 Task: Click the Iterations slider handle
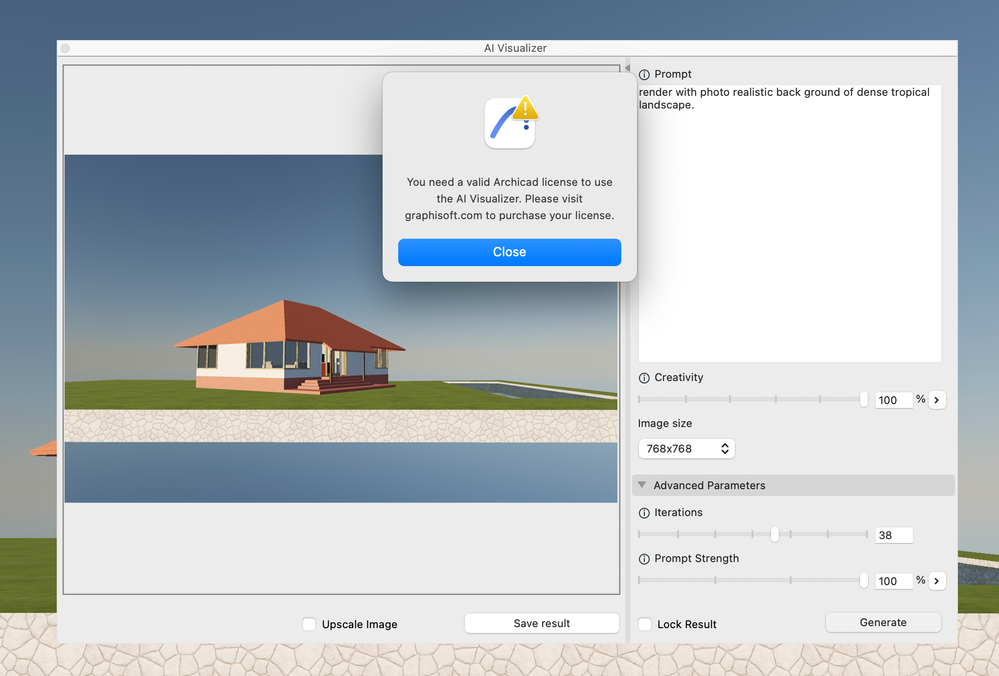pyautogui.click(x=775, y=534)
